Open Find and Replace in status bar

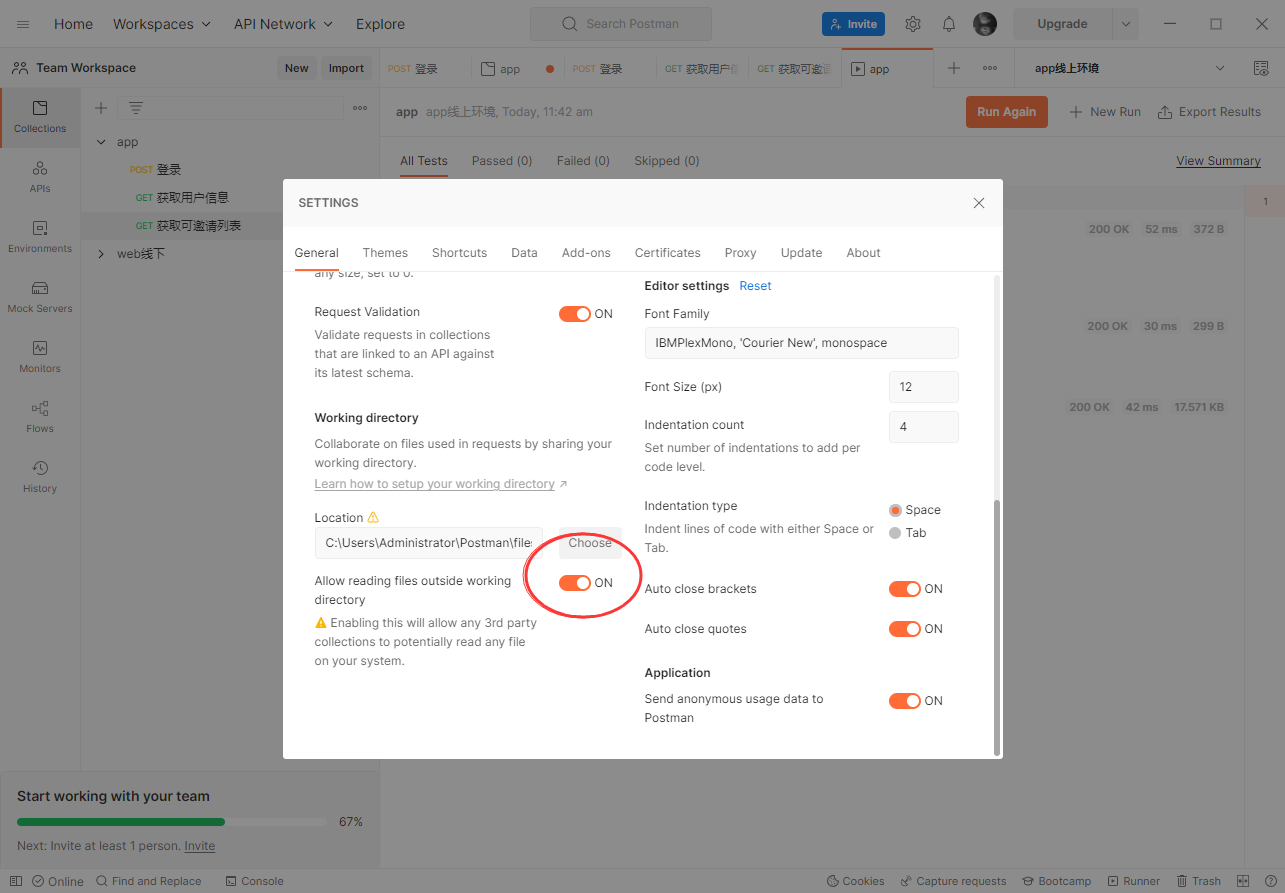pyautogui.click(x=149, y=881)
